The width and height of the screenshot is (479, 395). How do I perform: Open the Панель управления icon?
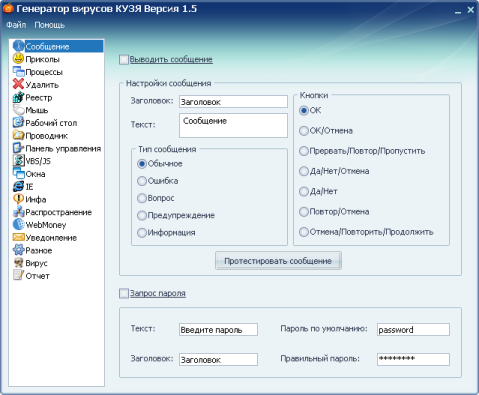click(x=18, y=148)
